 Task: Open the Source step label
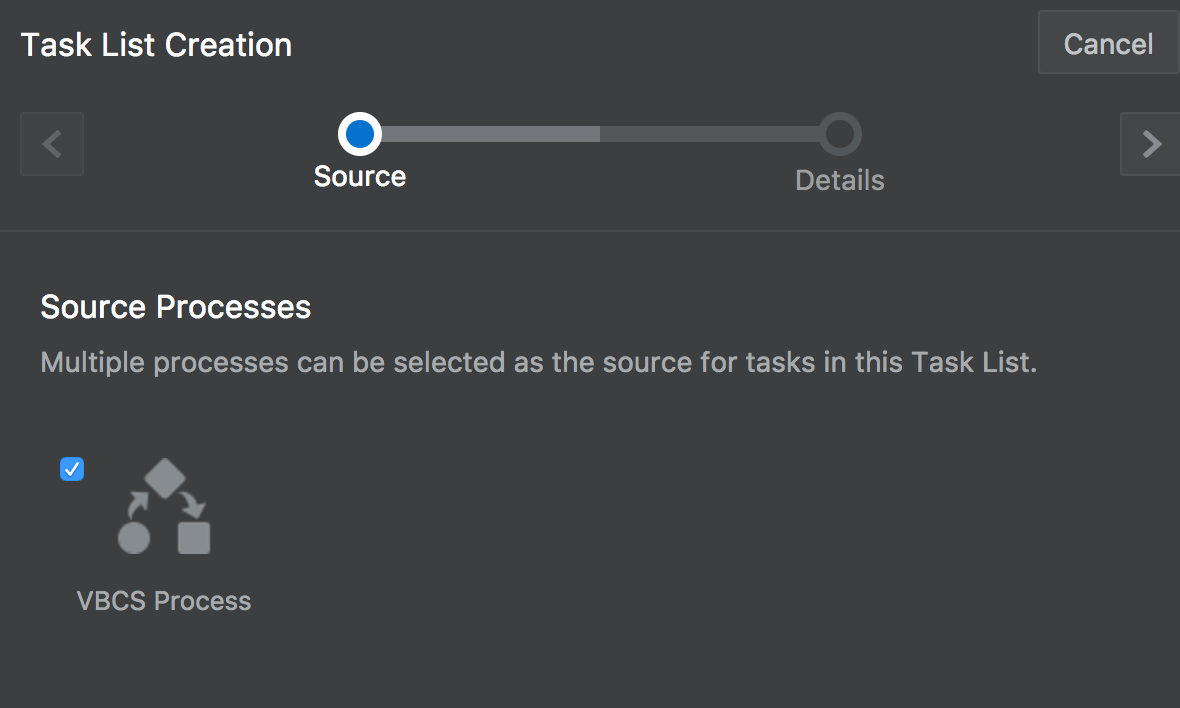(x=360, y=176)
